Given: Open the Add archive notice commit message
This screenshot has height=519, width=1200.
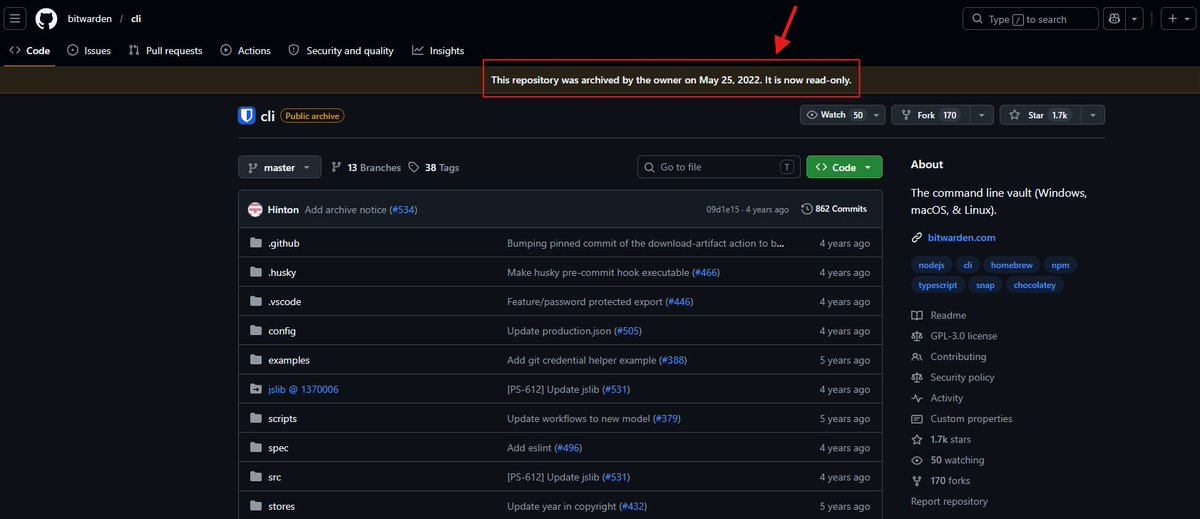Looking at the screenshot, I should (345, 209).
